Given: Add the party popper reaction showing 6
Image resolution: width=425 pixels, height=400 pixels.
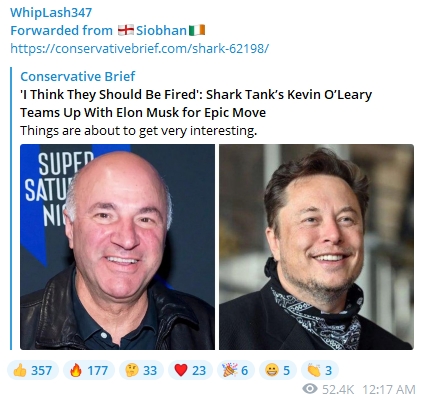Looking at the screenshot, I should coord(236,370).
